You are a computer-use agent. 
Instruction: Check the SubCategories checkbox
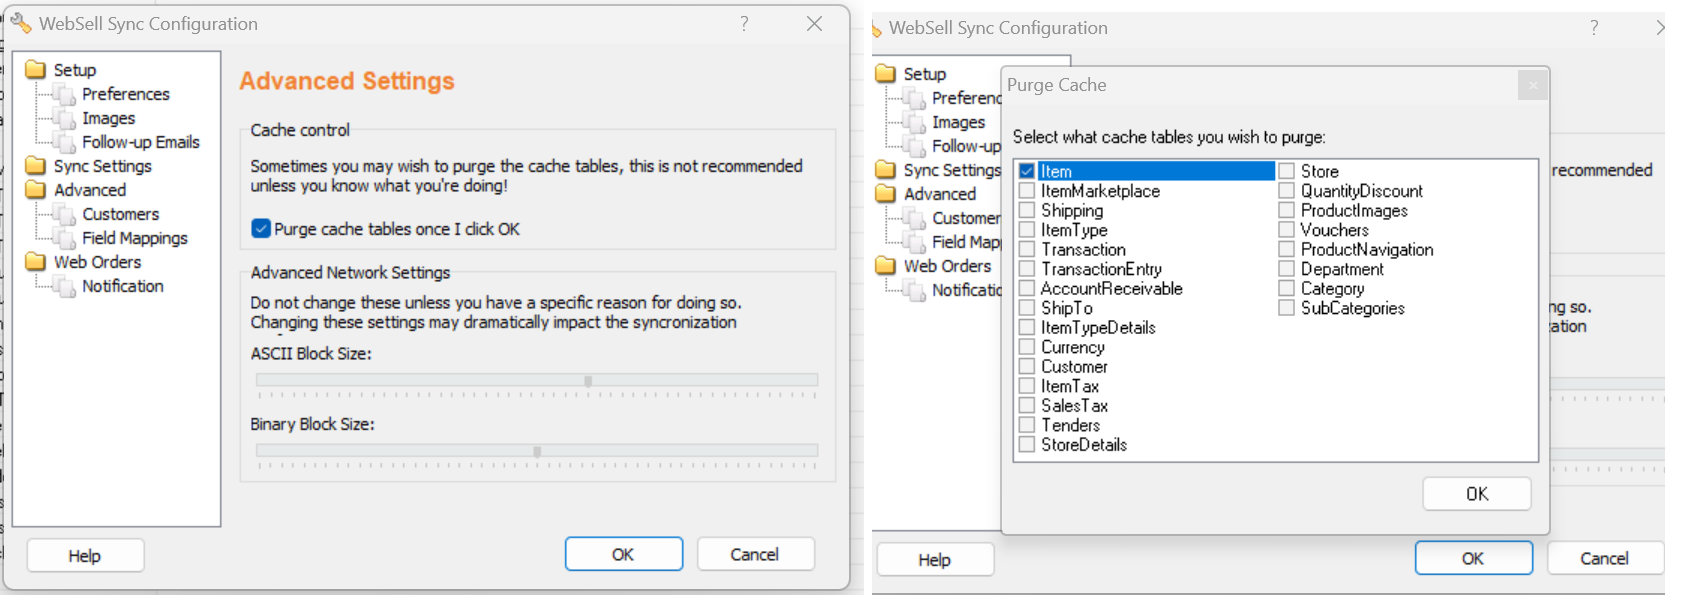click(x=1287, y=308)
